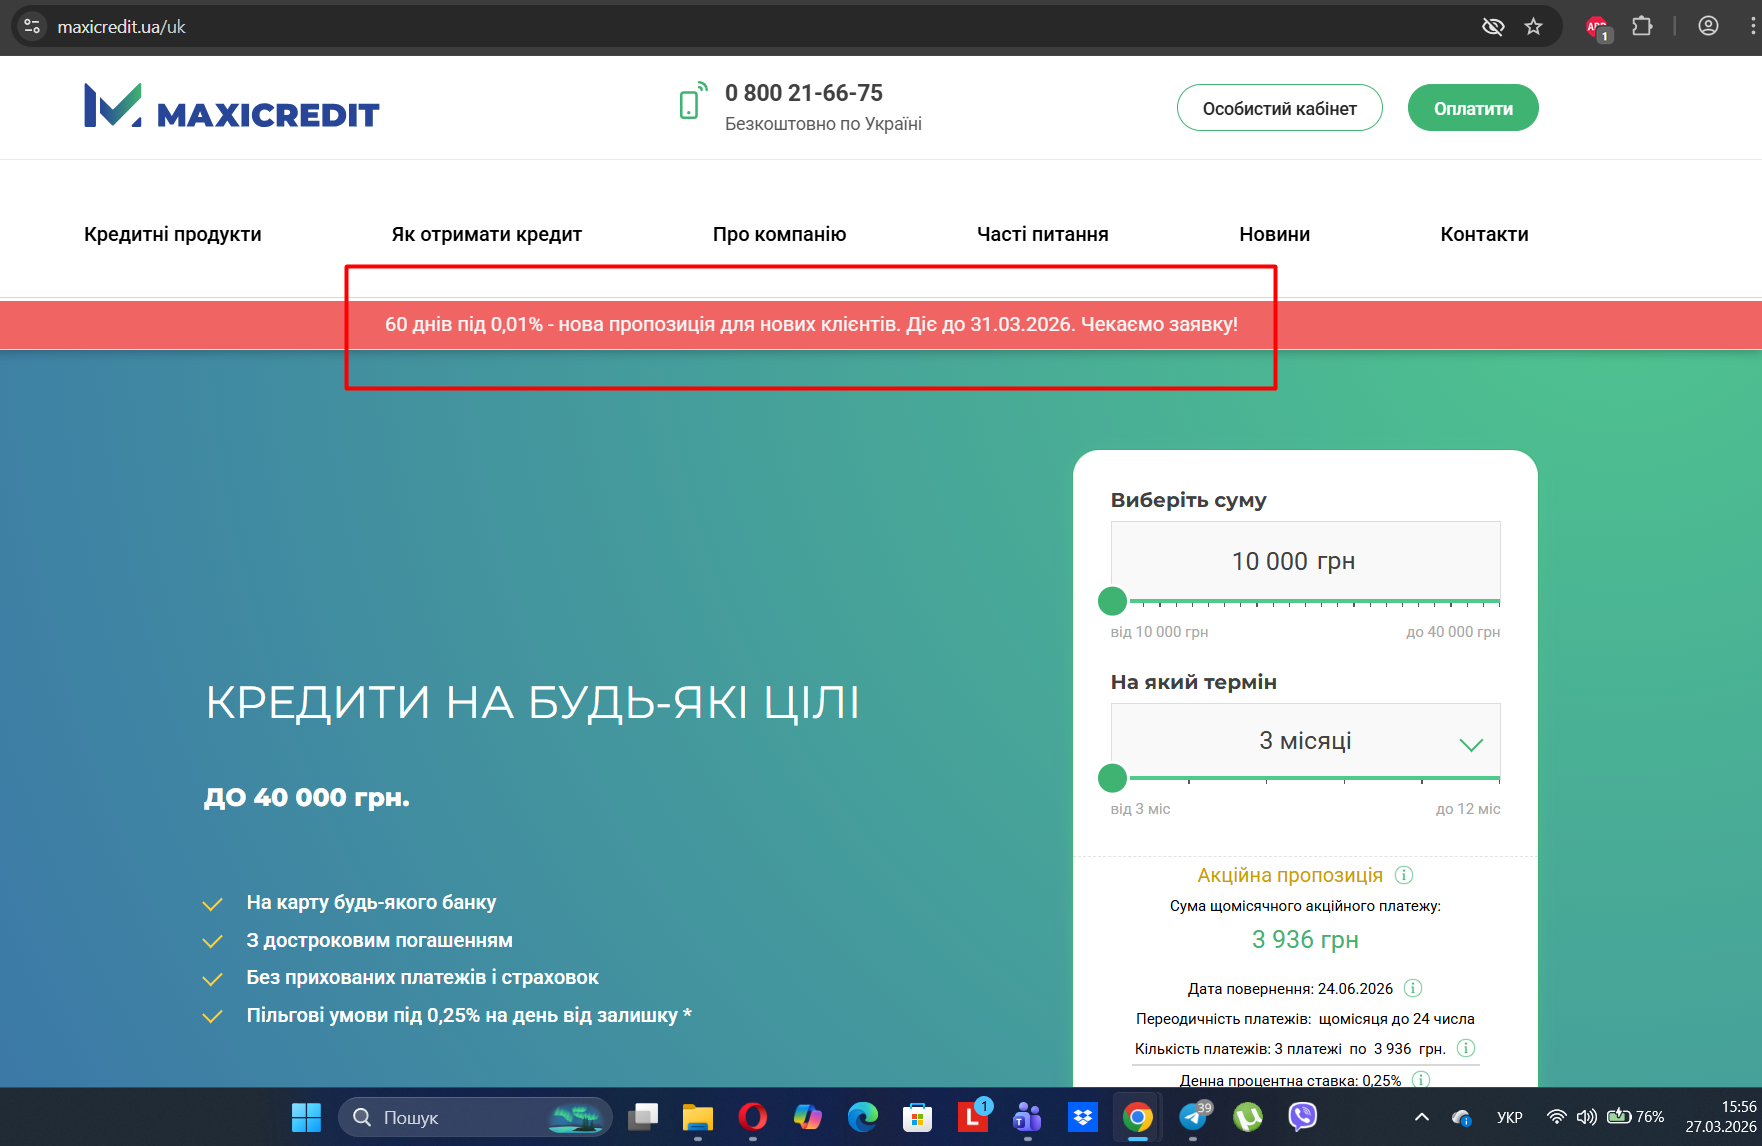Viewport: 1762px width, 1146px height.
Task: Click the 10 000 грн amount field
Action: coord(1305,561)
